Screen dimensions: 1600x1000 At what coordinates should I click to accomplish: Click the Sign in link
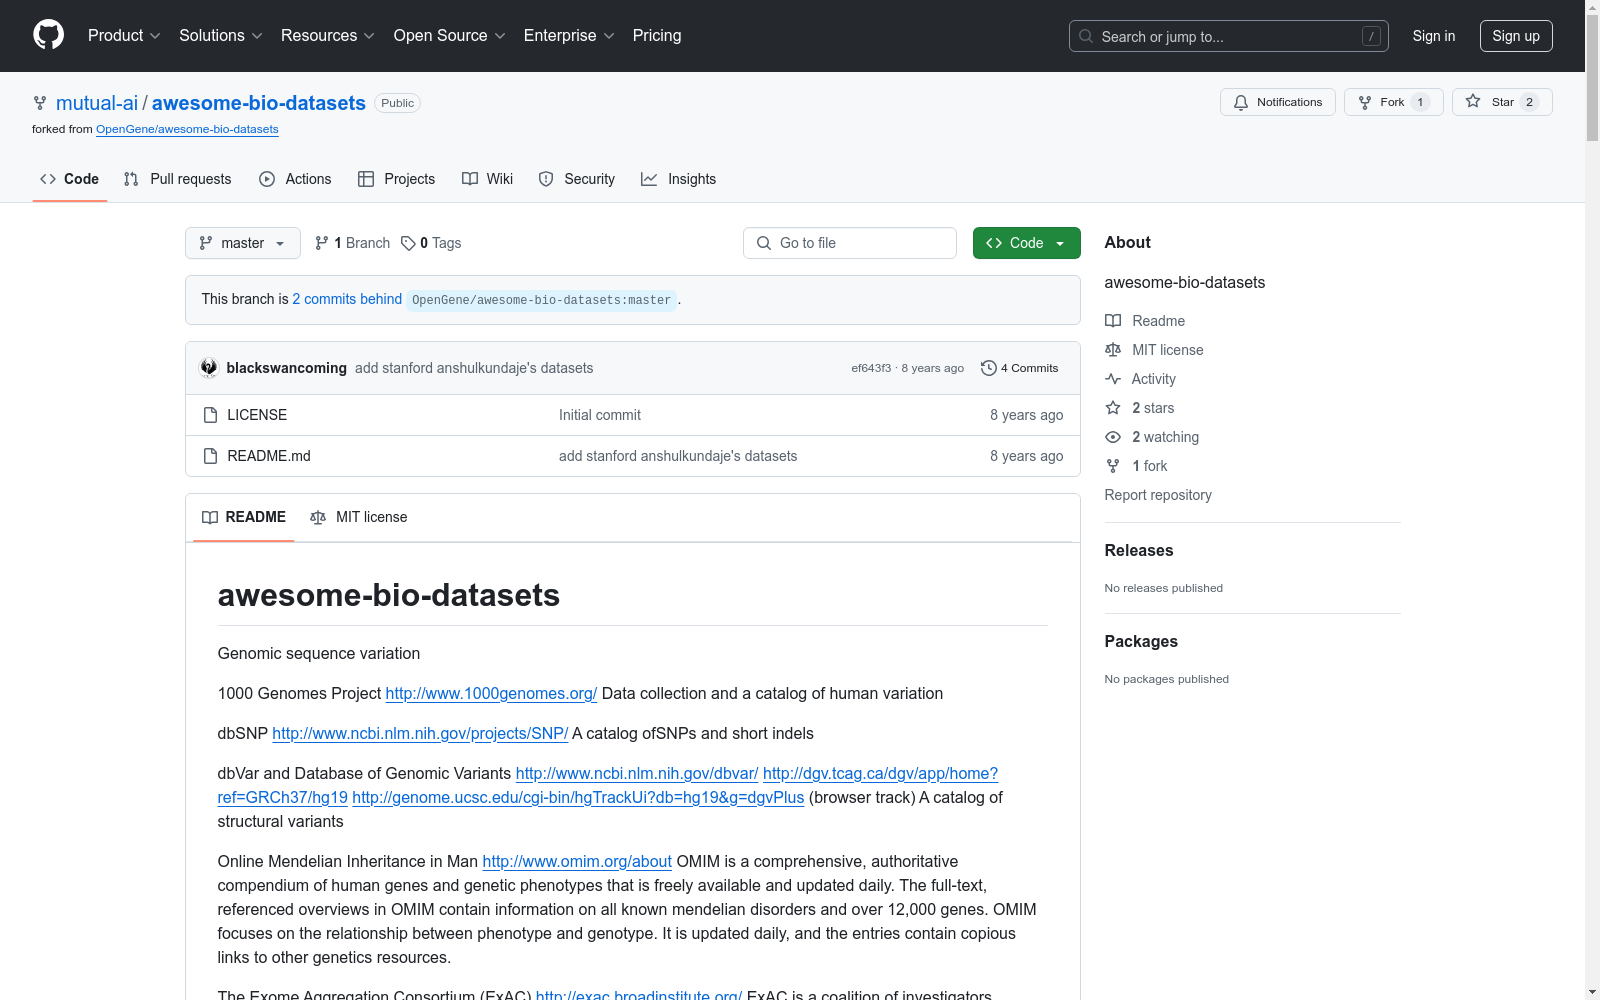1434,36
